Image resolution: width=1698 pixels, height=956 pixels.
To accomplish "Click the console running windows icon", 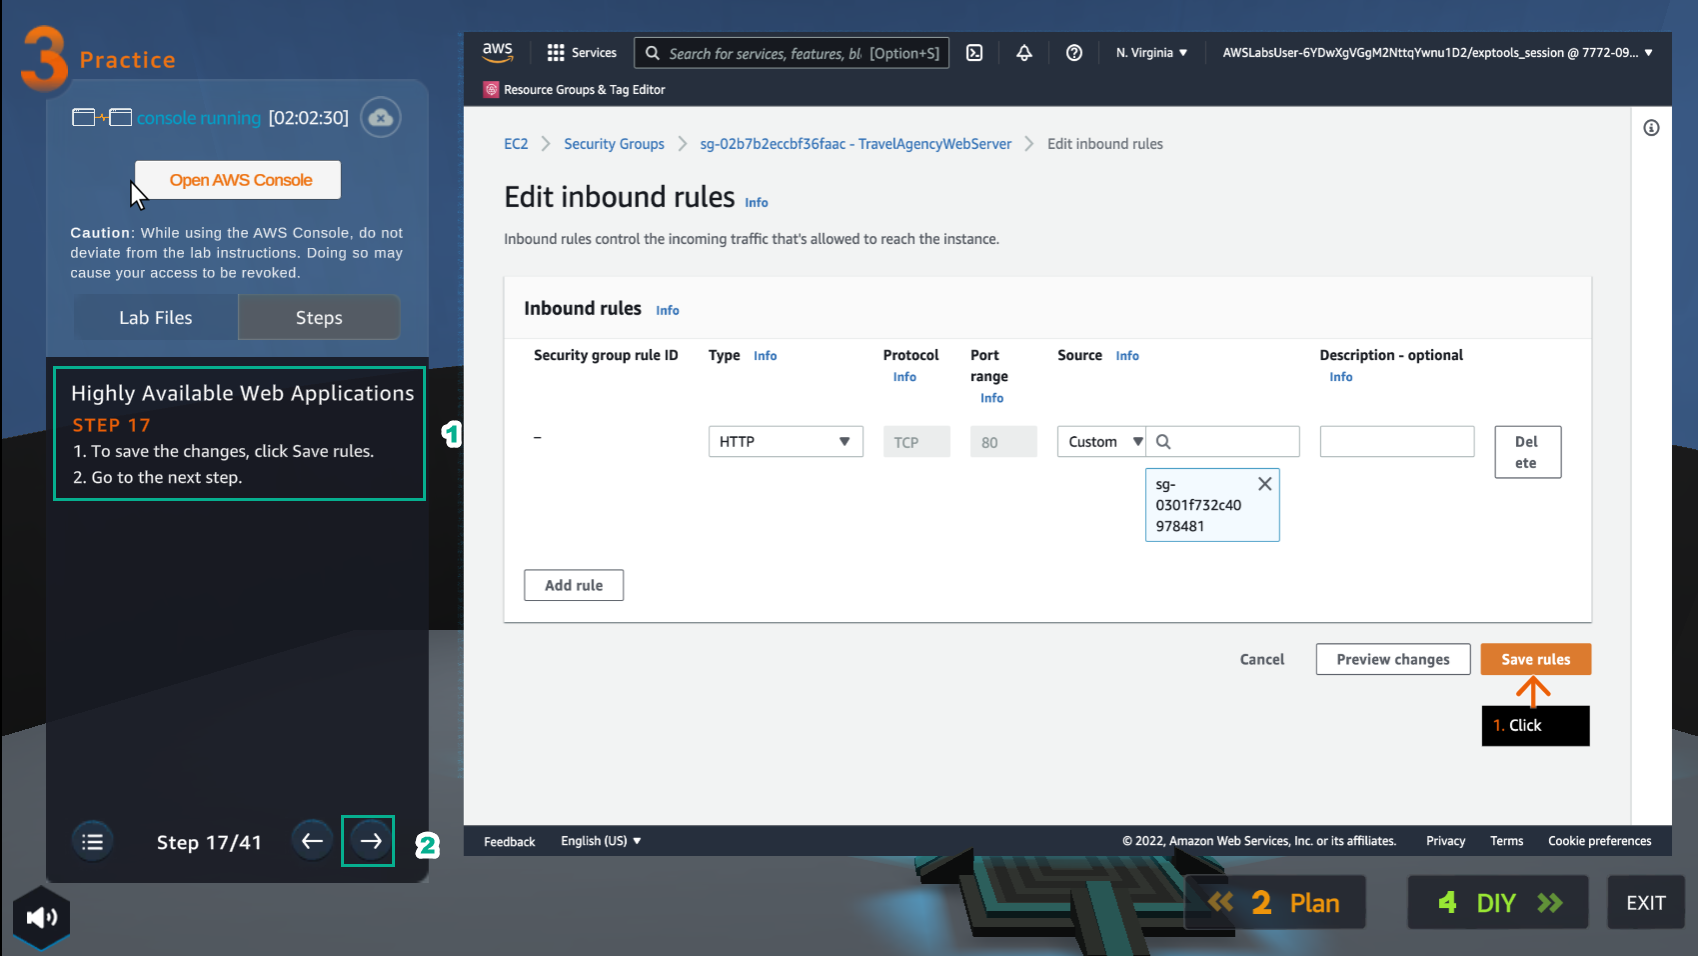I will 102,118.
